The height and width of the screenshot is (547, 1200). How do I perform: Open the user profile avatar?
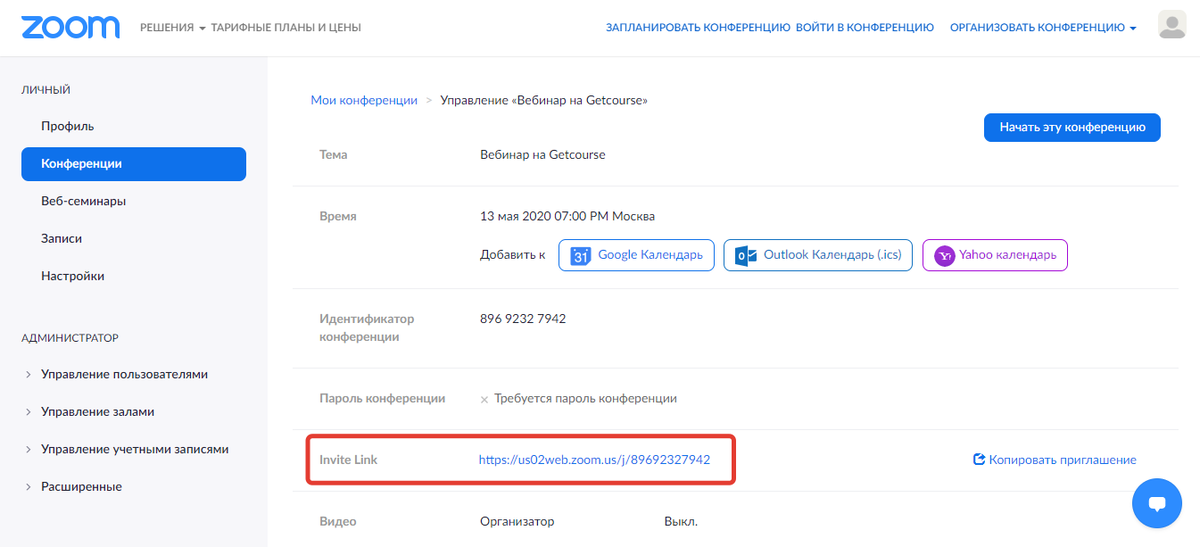tap(1171, 26)
